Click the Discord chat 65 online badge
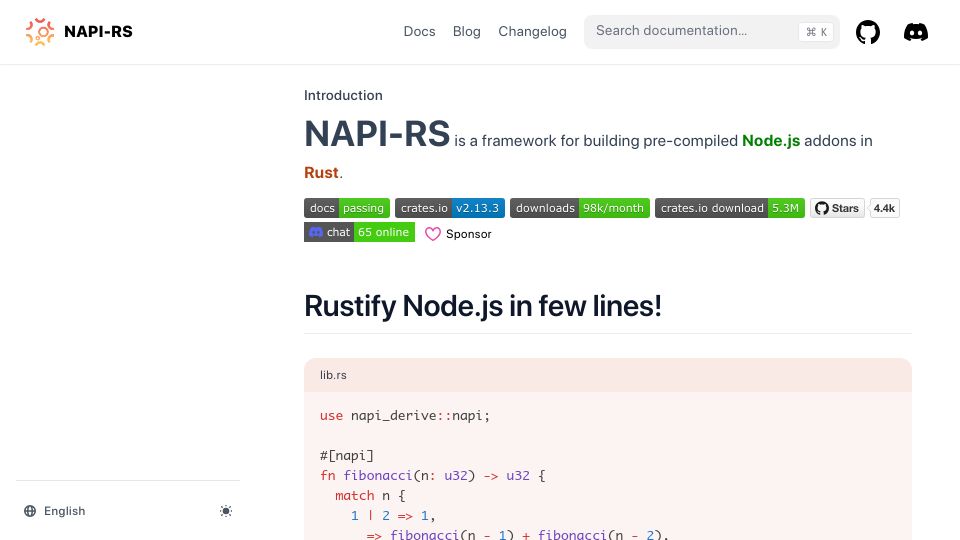This screenshot has width=960, height=540. 359,232
